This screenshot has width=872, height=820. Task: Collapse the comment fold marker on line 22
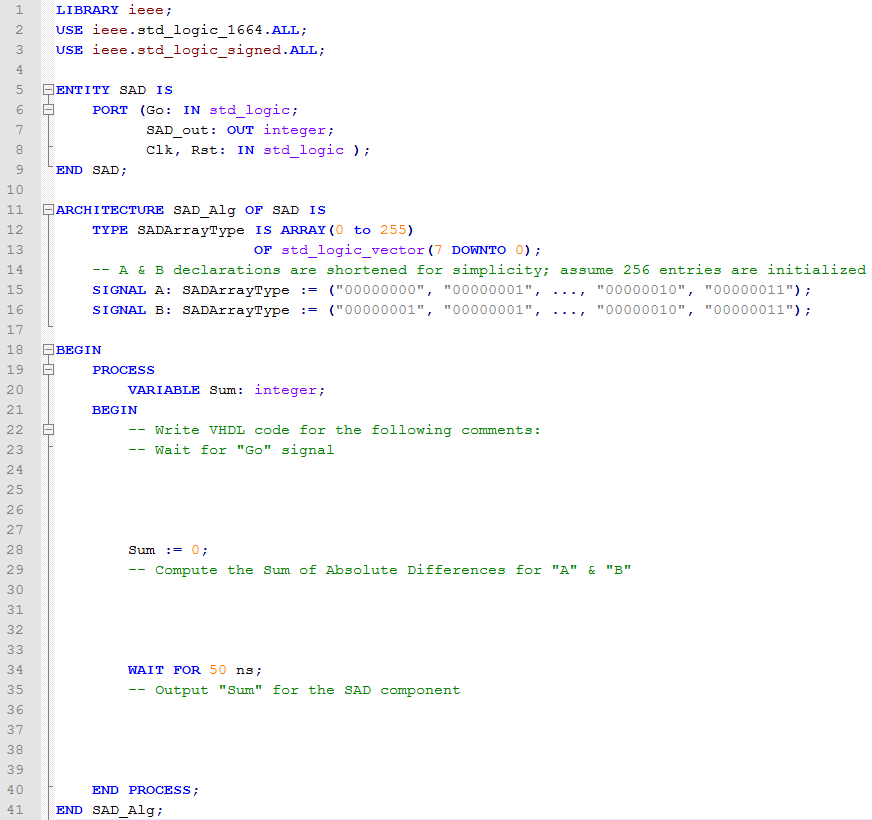pyautogui.click(x=47, y=430)
